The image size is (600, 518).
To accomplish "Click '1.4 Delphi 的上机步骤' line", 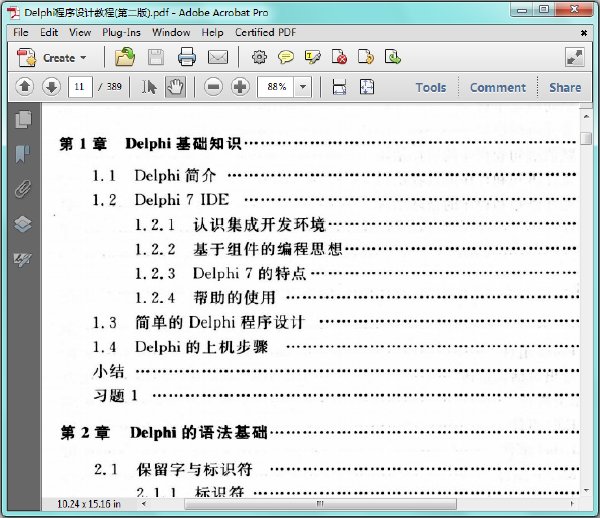I will click(x=180, y=347).
